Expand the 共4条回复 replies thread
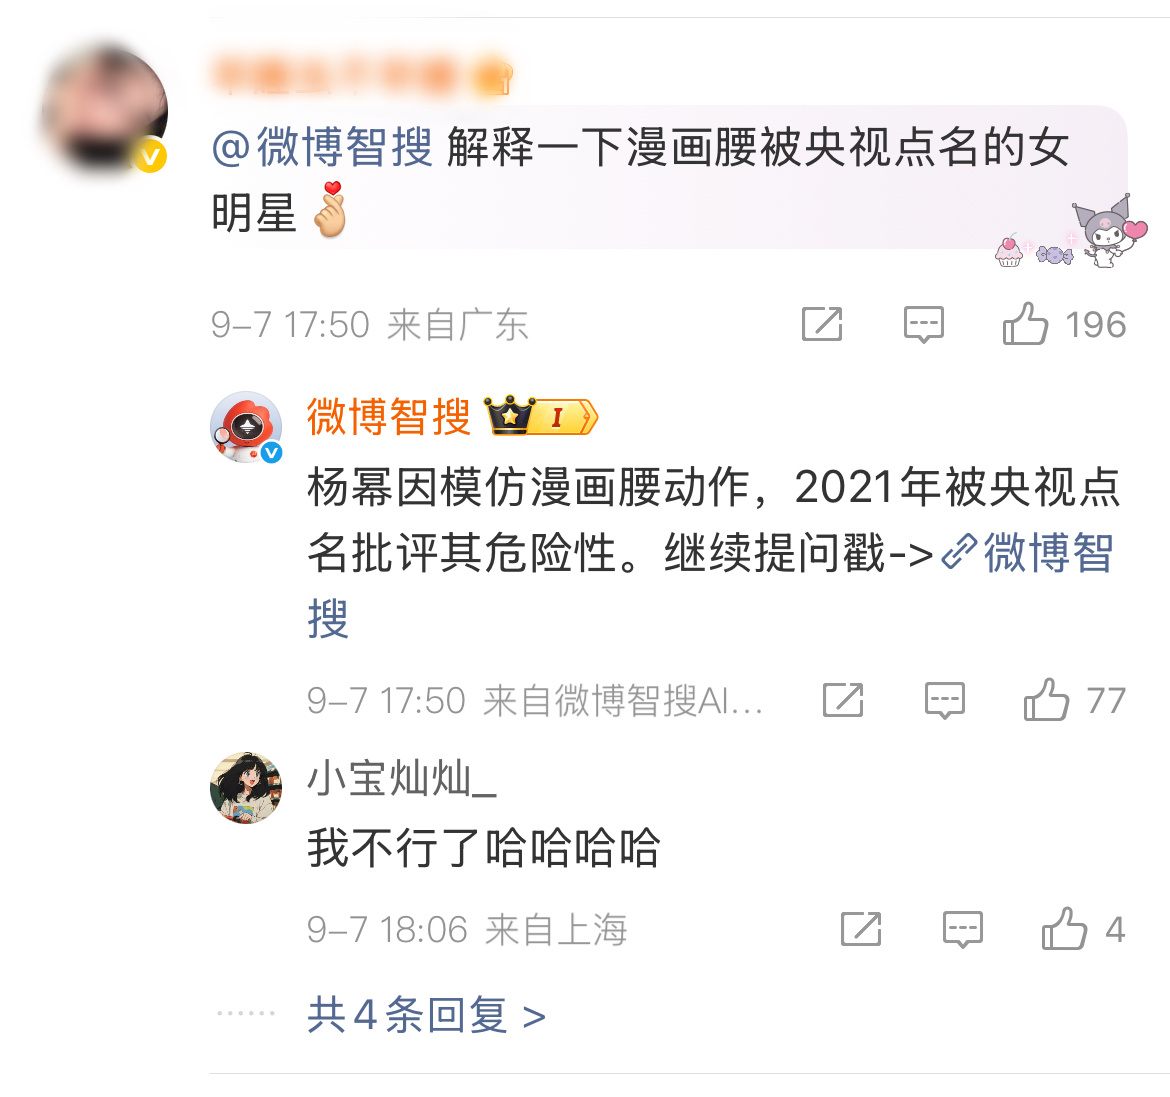Image resolution: width=1170 pixels, height=1097 pixels. tap(426, 1015)
